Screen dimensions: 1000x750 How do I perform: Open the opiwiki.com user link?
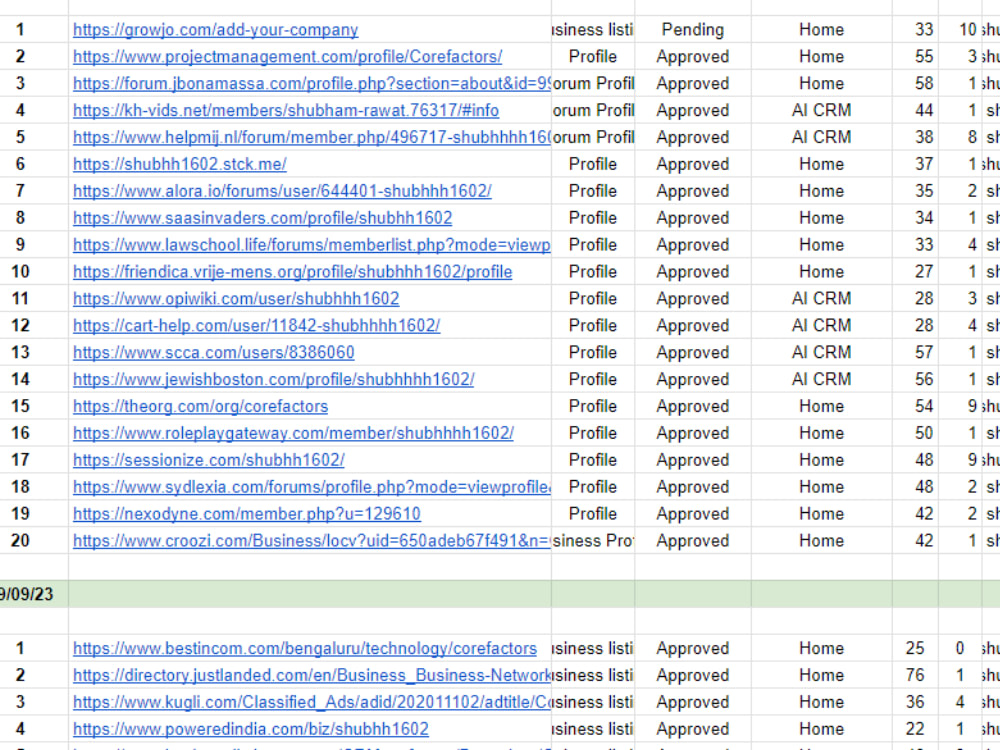(x=236, y=298)
